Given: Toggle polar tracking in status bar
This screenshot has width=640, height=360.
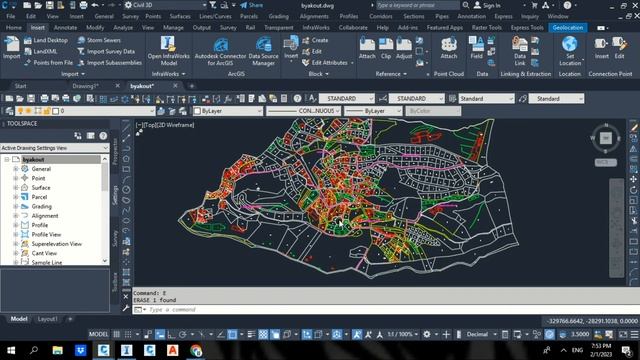Looking at the screenshot, I should click(x=182, y=334).
